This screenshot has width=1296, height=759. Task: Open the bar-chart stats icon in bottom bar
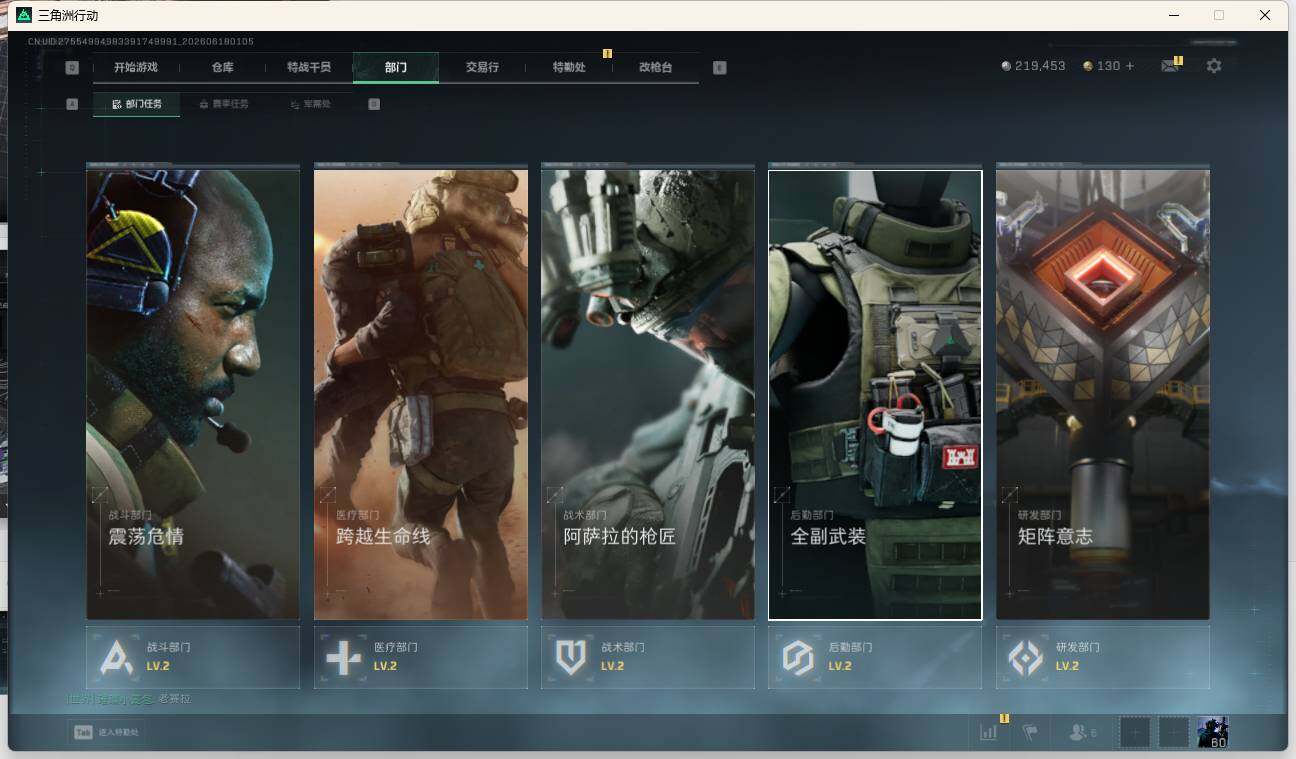click(989, 732)
